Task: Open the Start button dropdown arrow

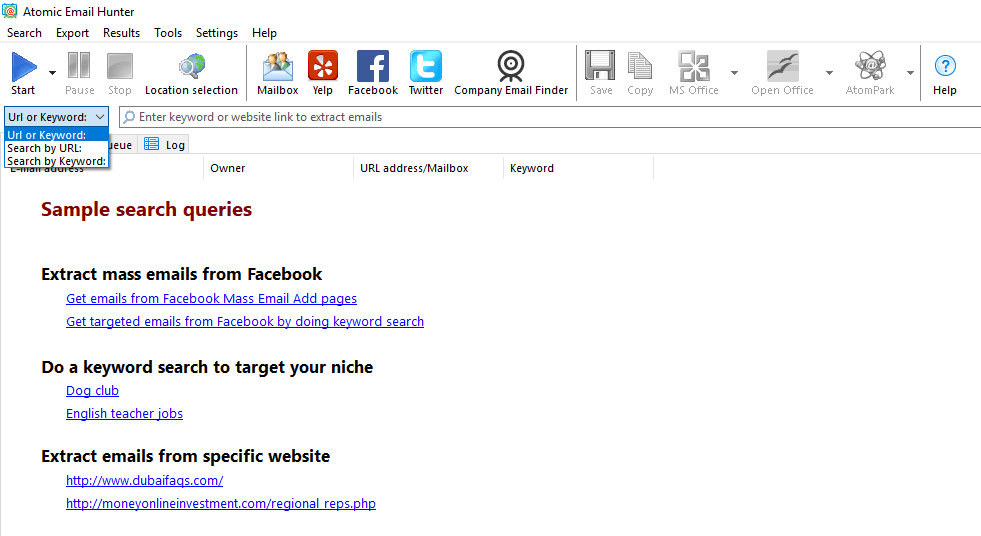Action: click(x=53, y=73)
